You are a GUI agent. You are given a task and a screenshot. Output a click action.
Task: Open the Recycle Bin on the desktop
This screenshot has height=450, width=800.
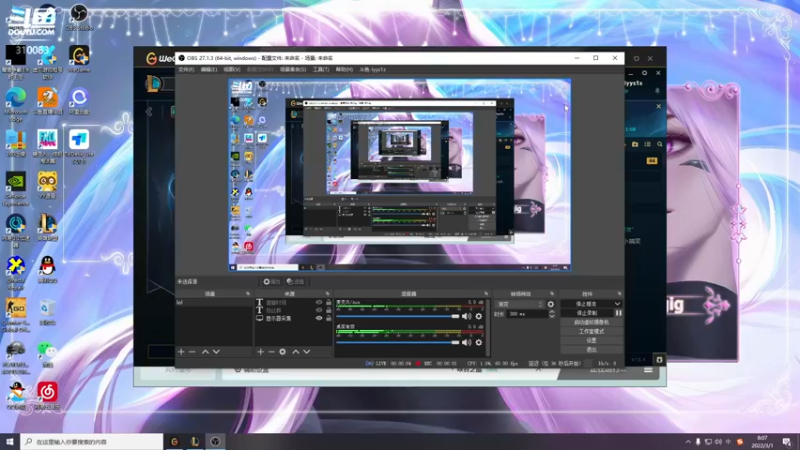[x=47, y=312]
